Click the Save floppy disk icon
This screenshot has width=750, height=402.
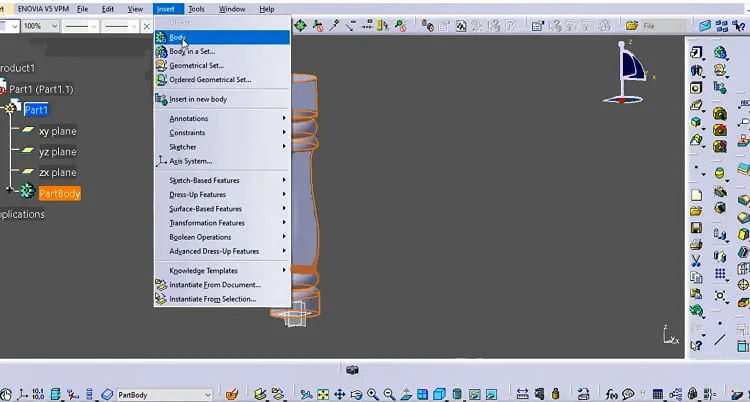click(x=696, y=228)
